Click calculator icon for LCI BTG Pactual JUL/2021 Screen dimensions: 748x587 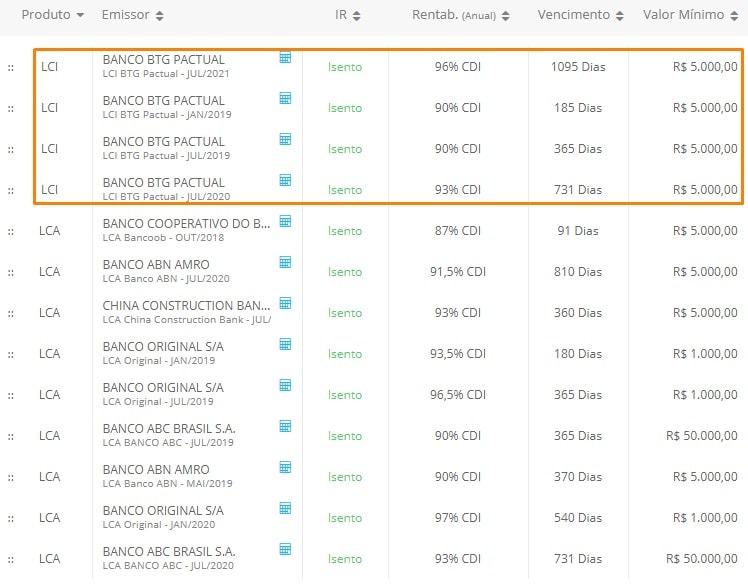click(285, 58)
